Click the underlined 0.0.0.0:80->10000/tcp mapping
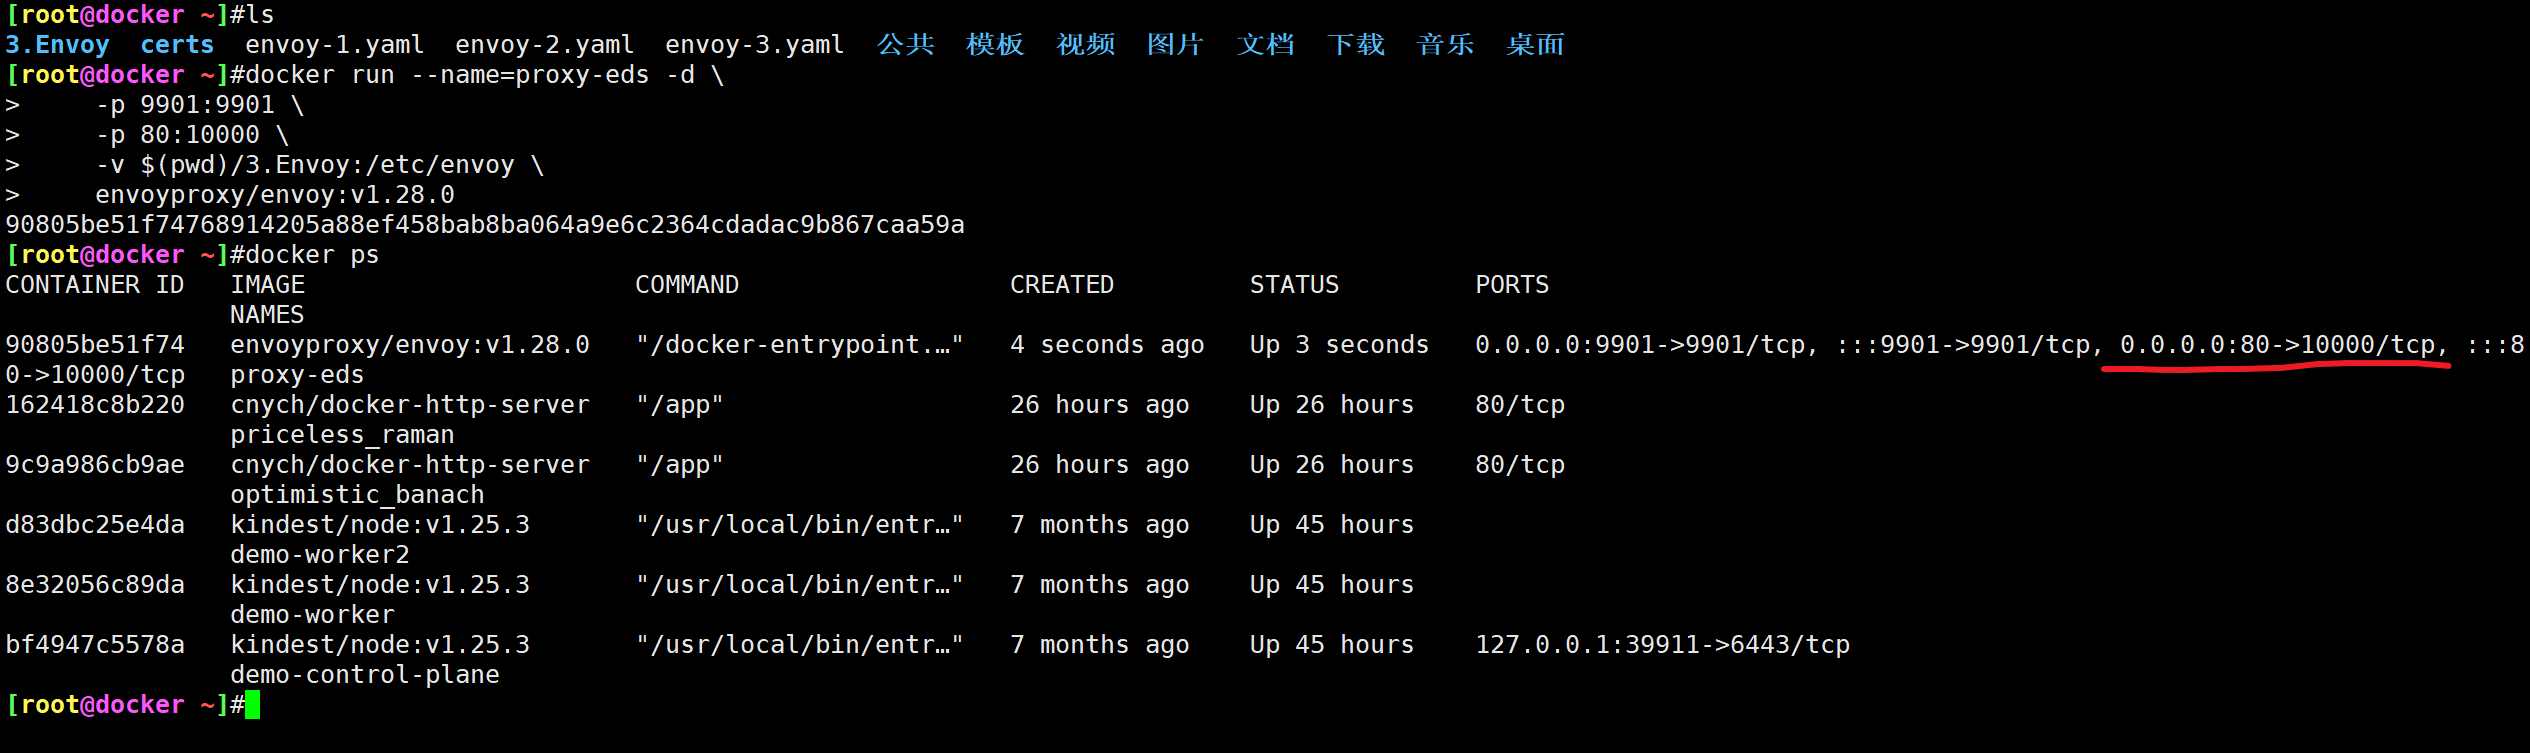 click(x=2277, y=345)
